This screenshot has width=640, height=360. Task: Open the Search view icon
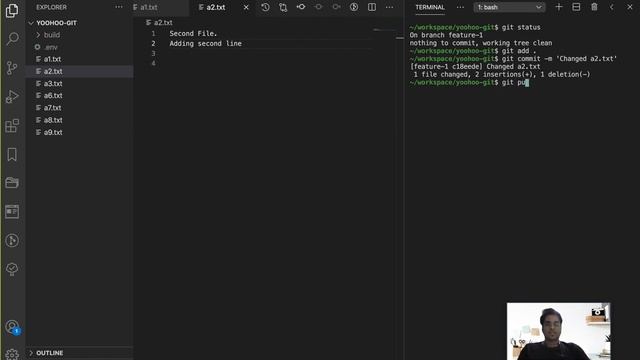click(x=12, y=39)
